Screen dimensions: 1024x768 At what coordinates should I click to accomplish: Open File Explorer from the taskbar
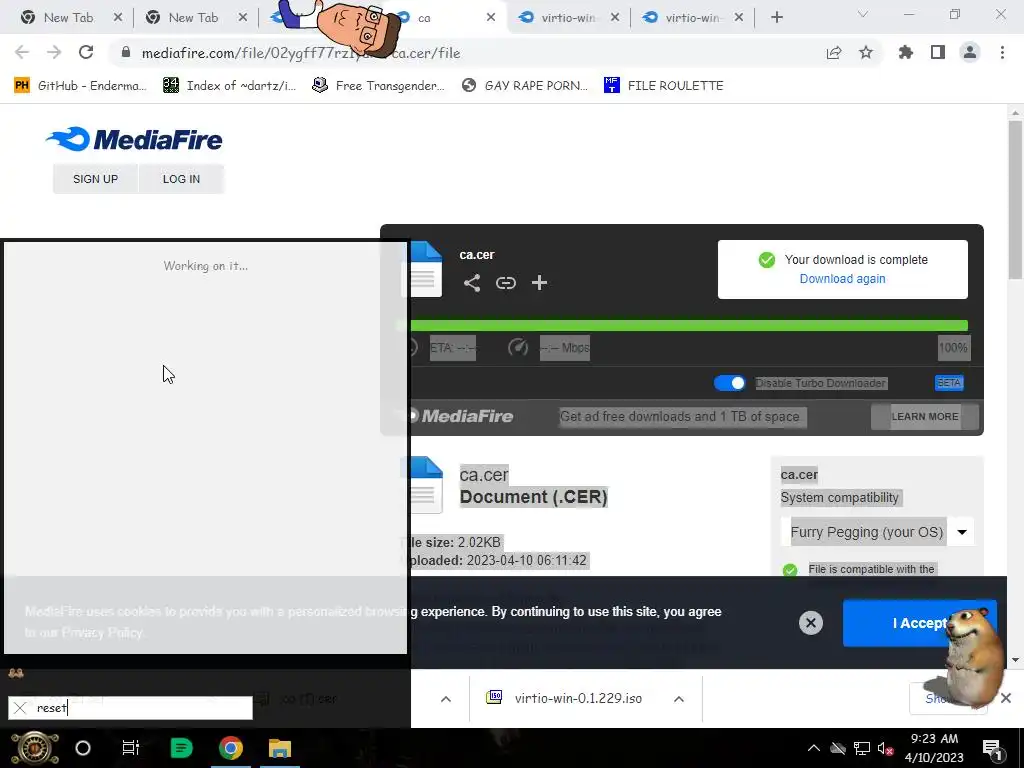click(x=280, y=748)
